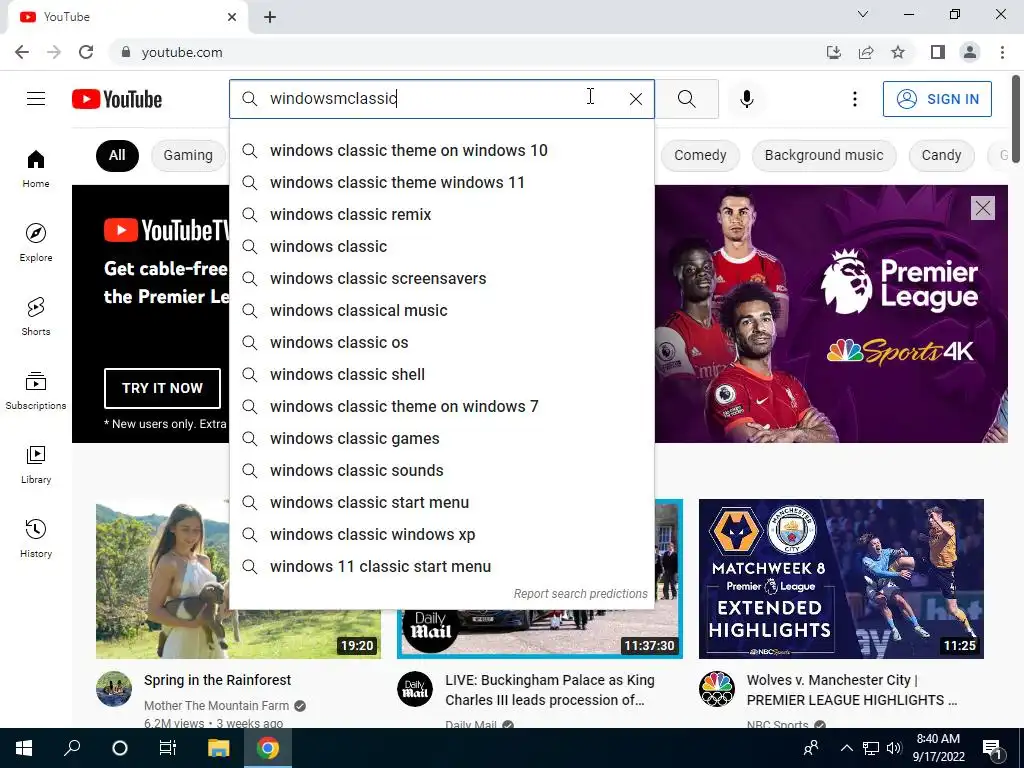Choose suggestion windows classic remix
This screenshot has height=768, width=1024.
[441, 214]
